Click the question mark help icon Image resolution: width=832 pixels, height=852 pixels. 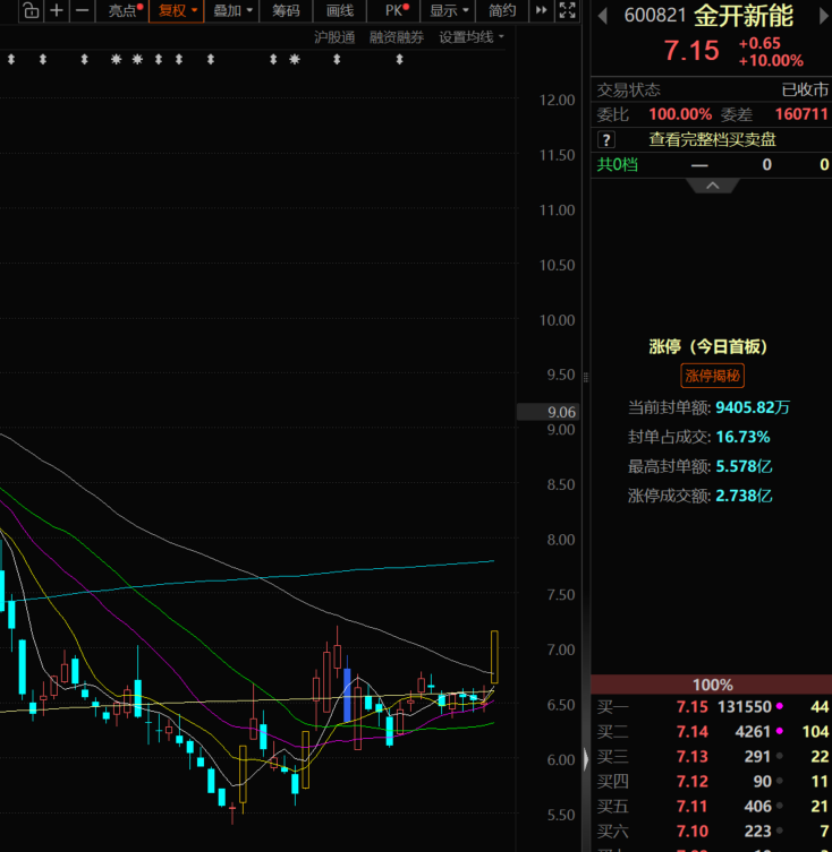(606, 140)
